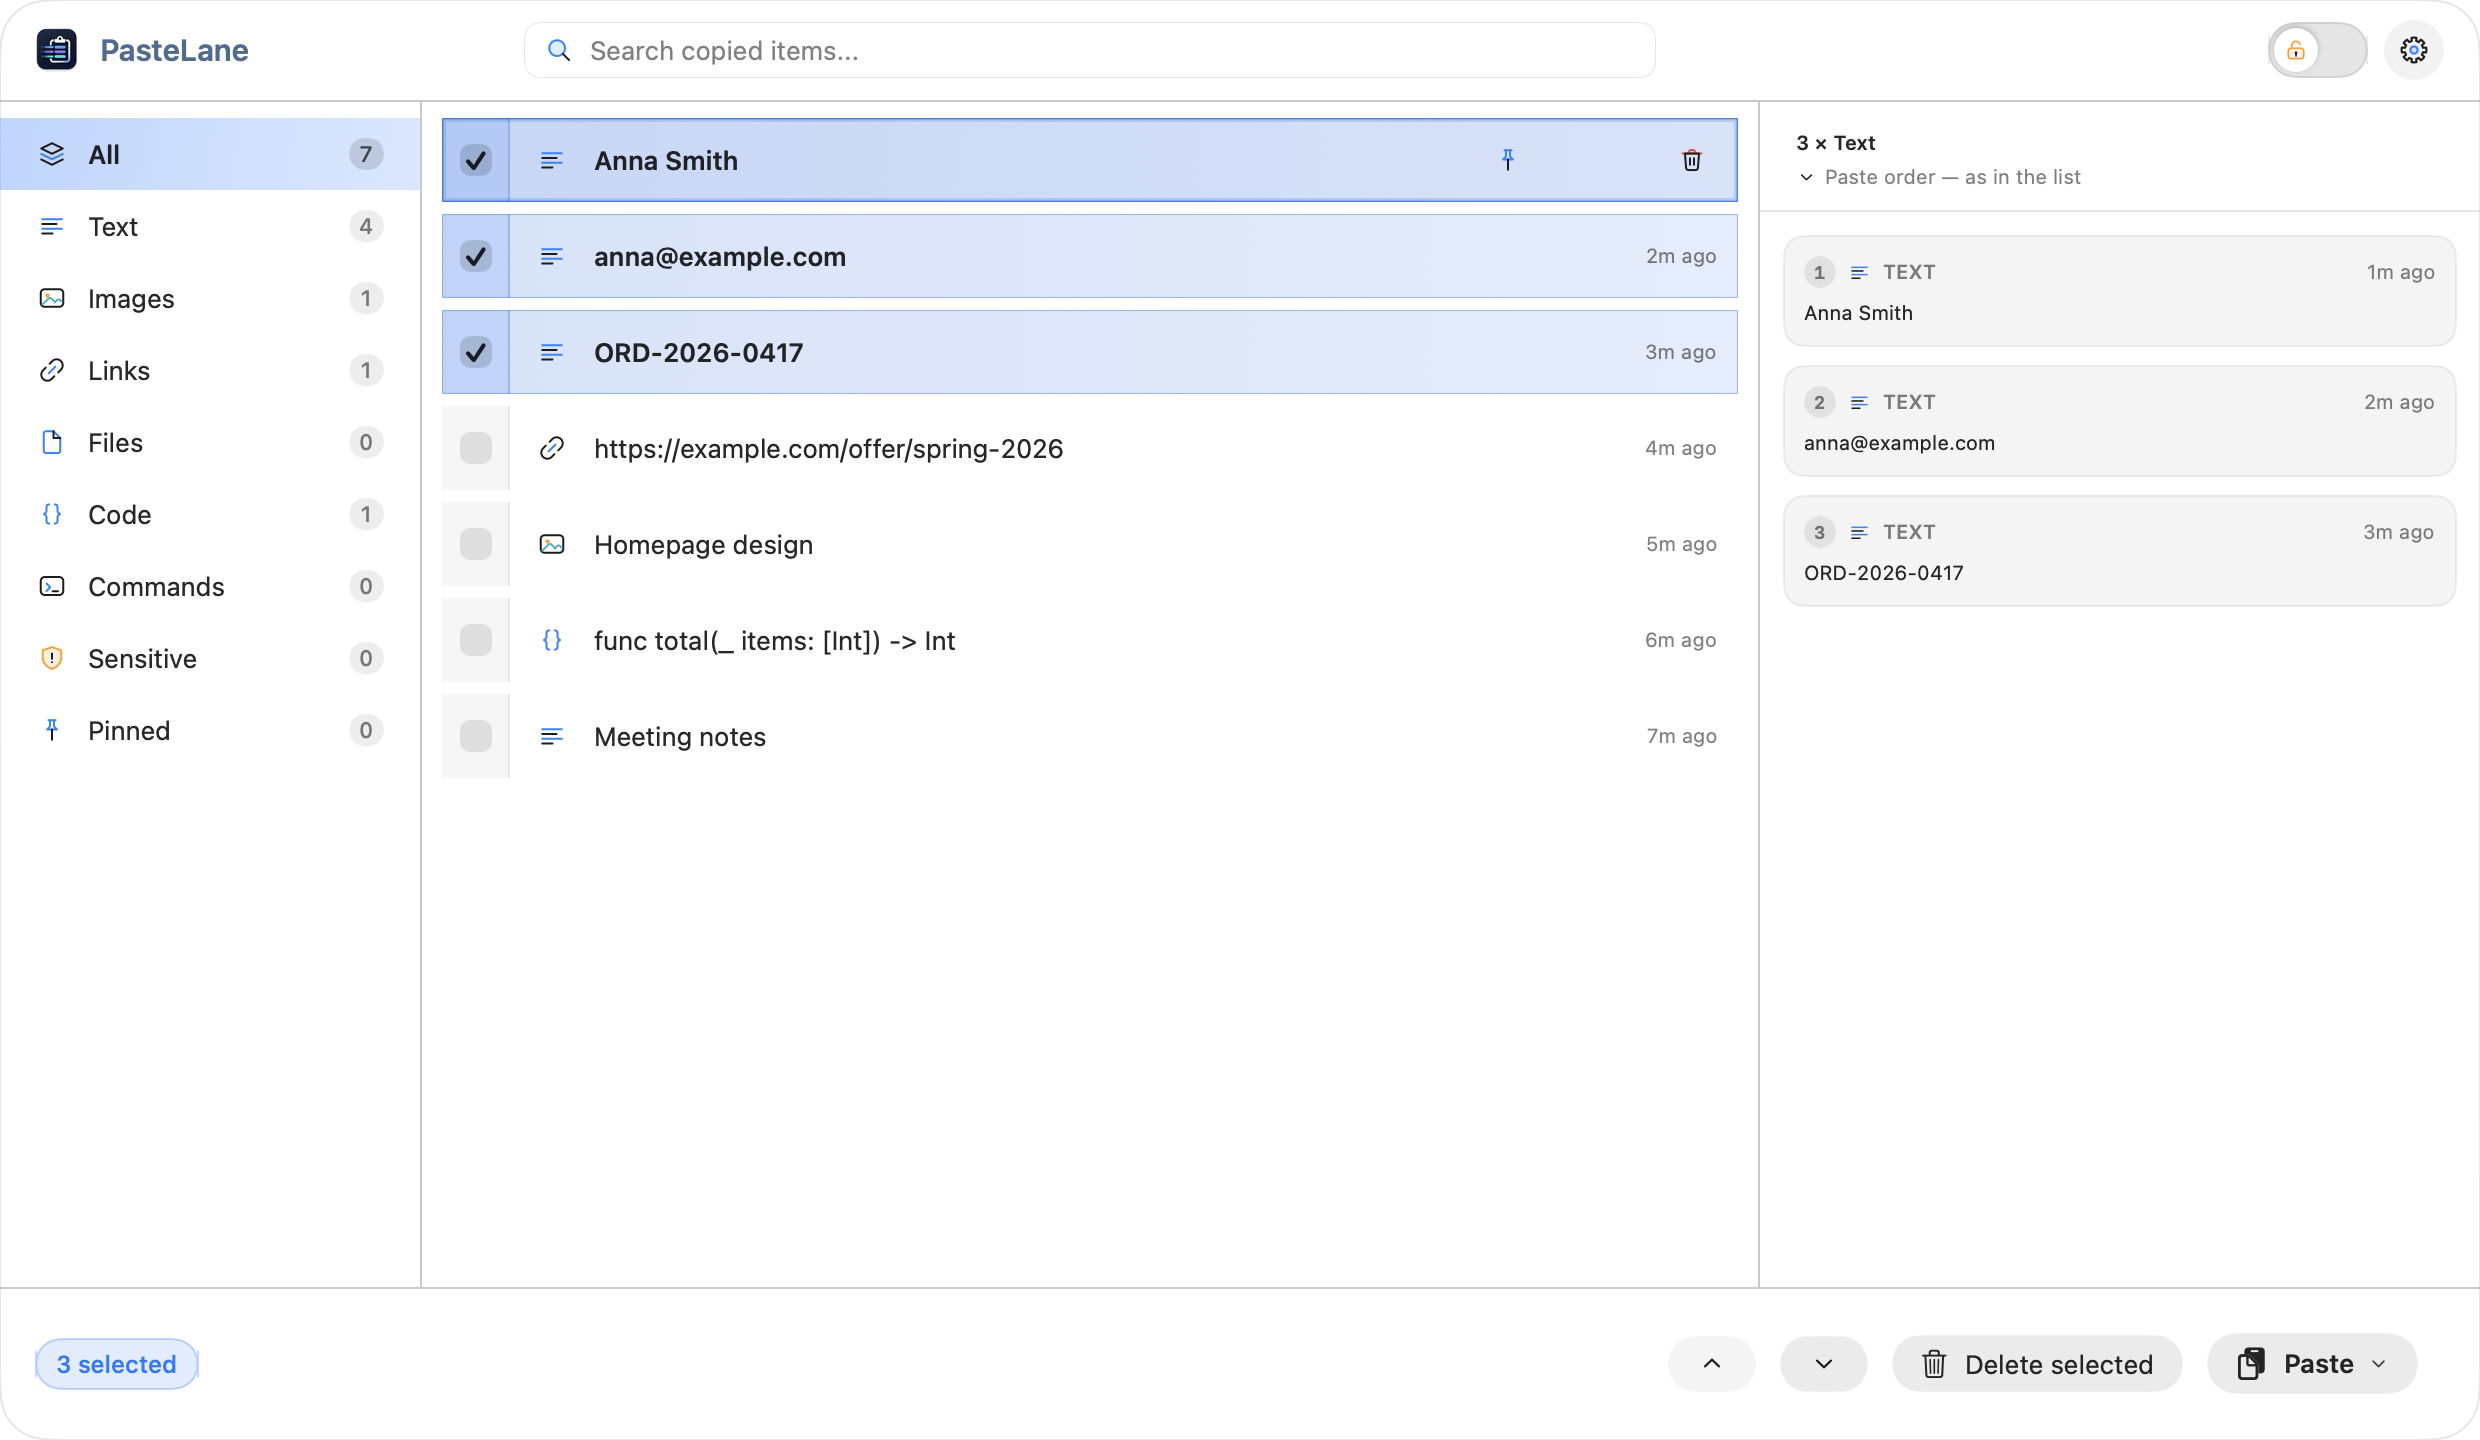
Task: Check the func total code item checkbox
Action: click(x=476, y=640)
